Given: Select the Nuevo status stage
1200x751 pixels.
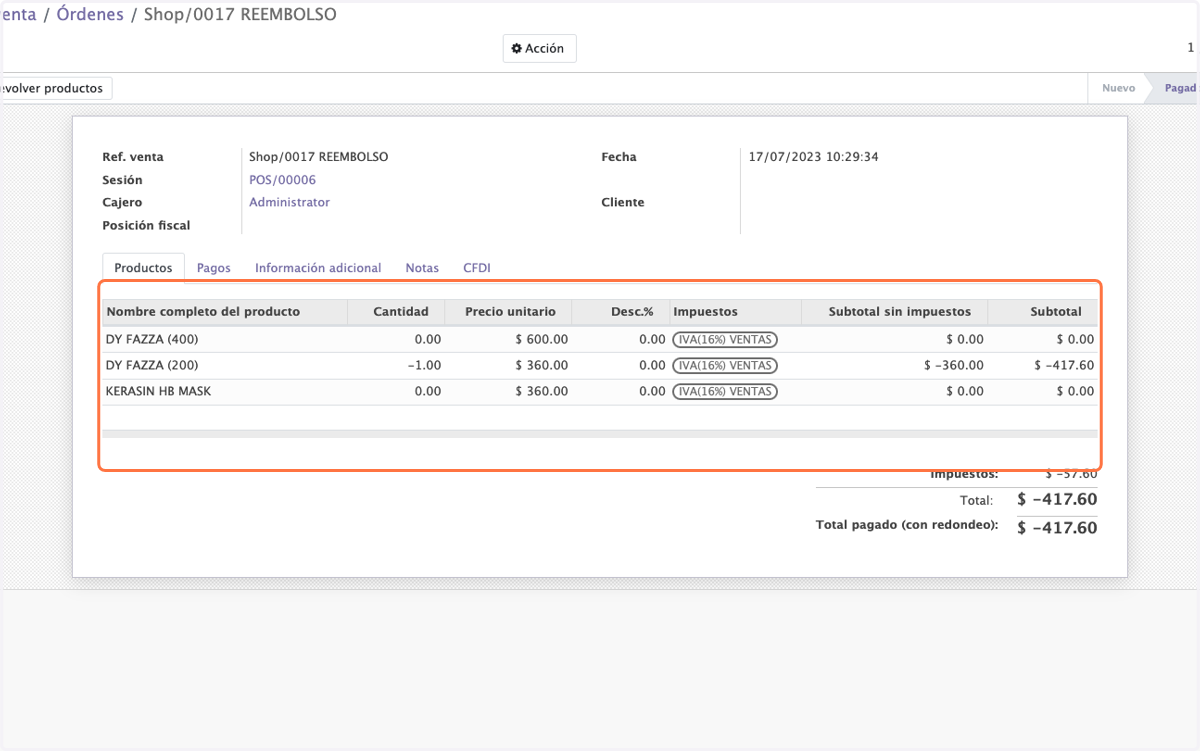Looking at the screenshot, I should pyautogui.click(x=1118, y=88).
